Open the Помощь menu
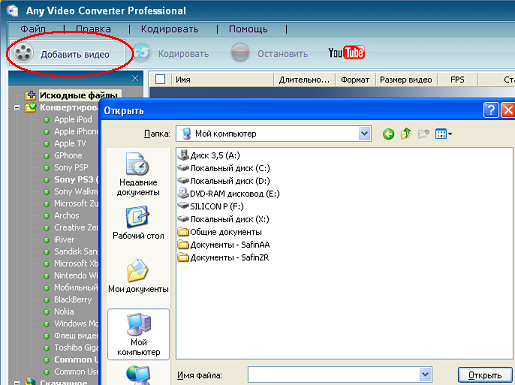 pos(248,29)
